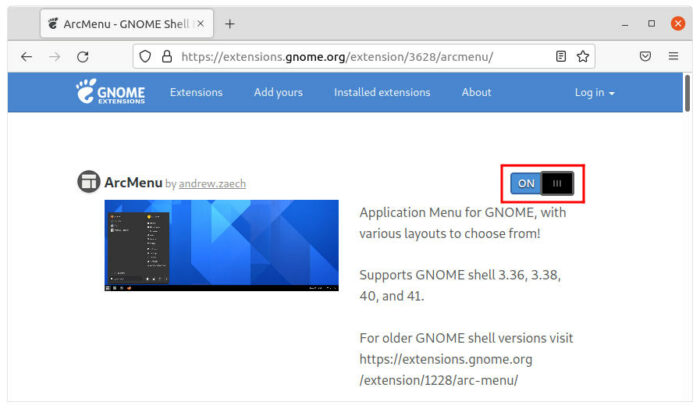Open andrew.zaech author link
700x409 pixels.
[x=212, y=184]
